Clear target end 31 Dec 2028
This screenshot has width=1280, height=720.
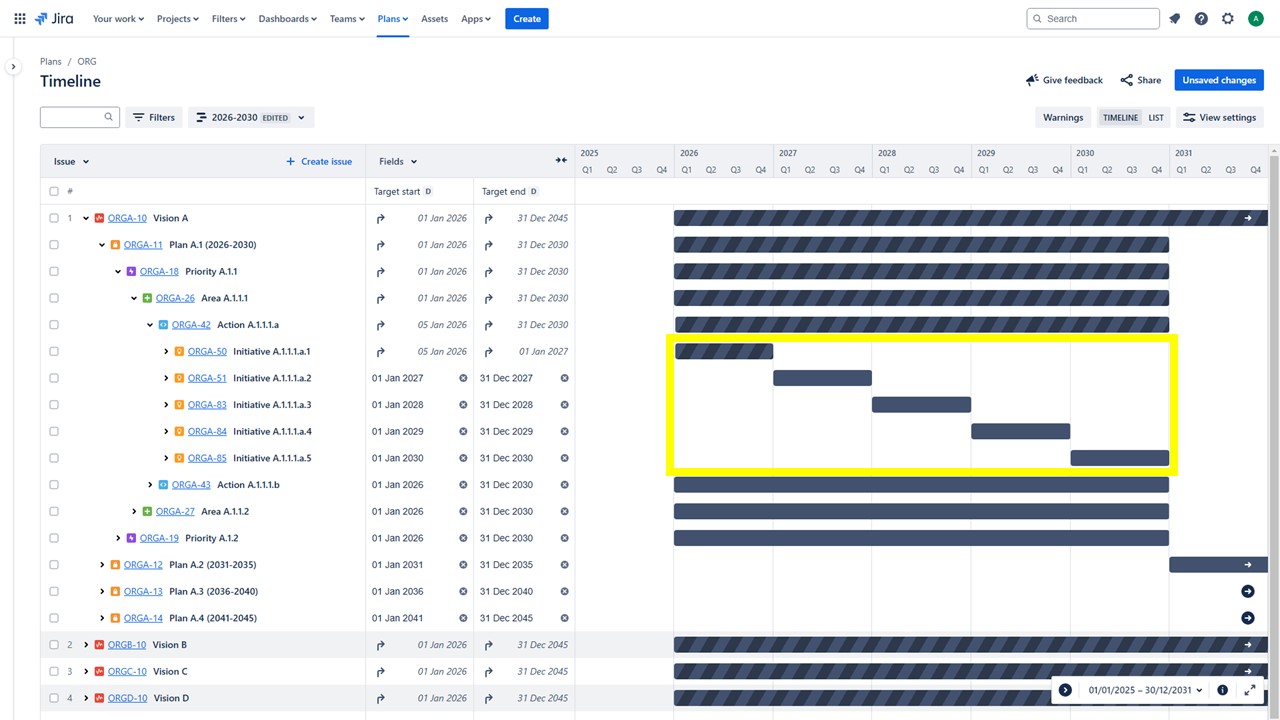tap(564, 405)
